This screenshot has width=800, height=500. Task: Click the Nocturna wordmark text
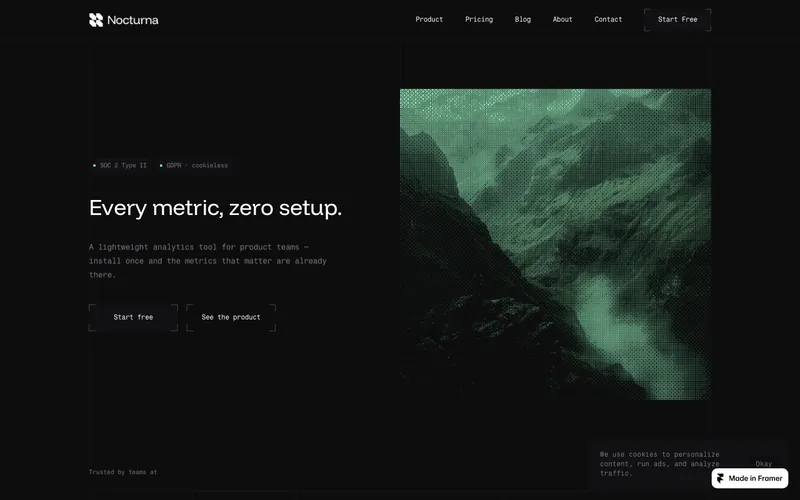click(133, 20)
